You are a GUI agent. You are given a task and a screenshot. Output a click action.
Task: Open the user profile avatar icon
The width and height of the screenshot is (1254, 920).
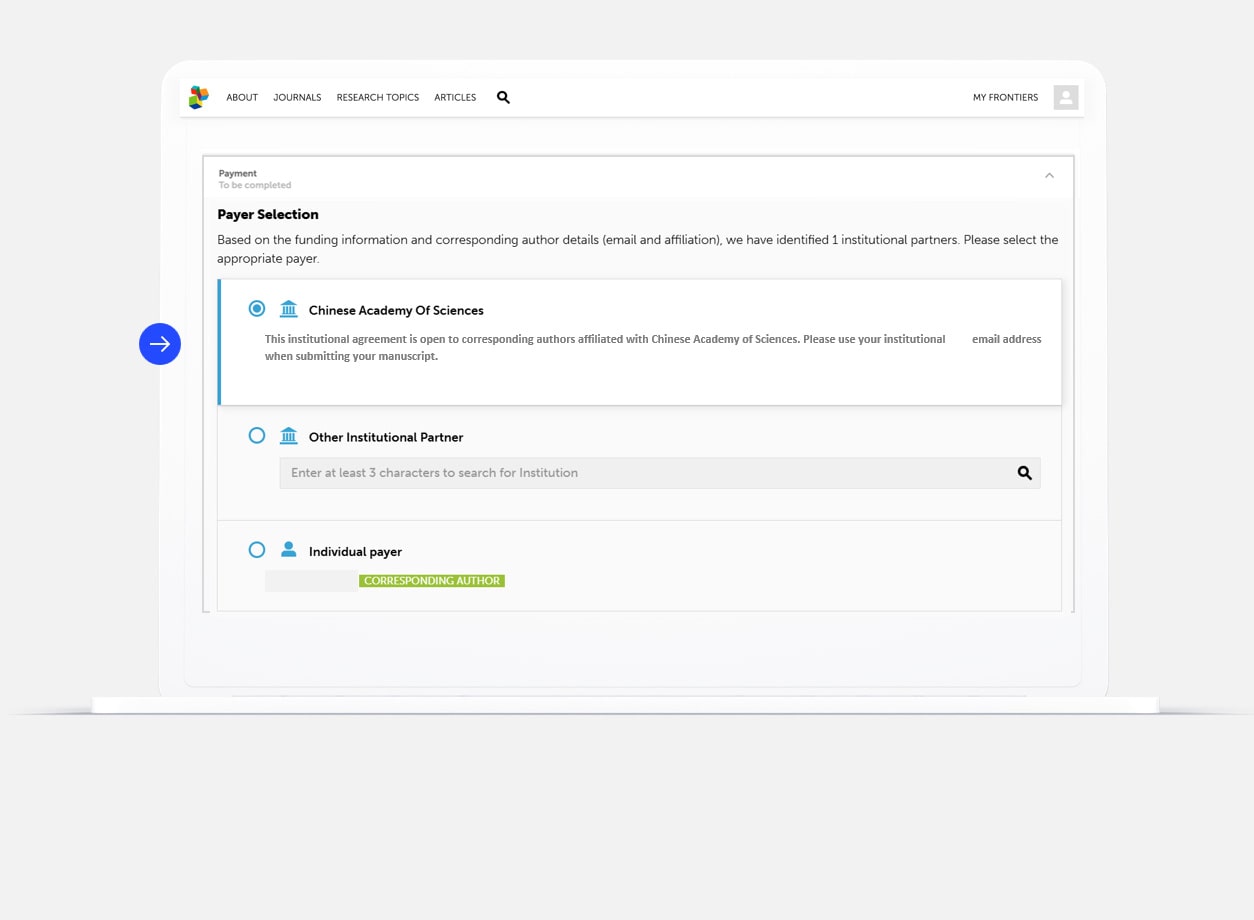[x=1066, y=97]
